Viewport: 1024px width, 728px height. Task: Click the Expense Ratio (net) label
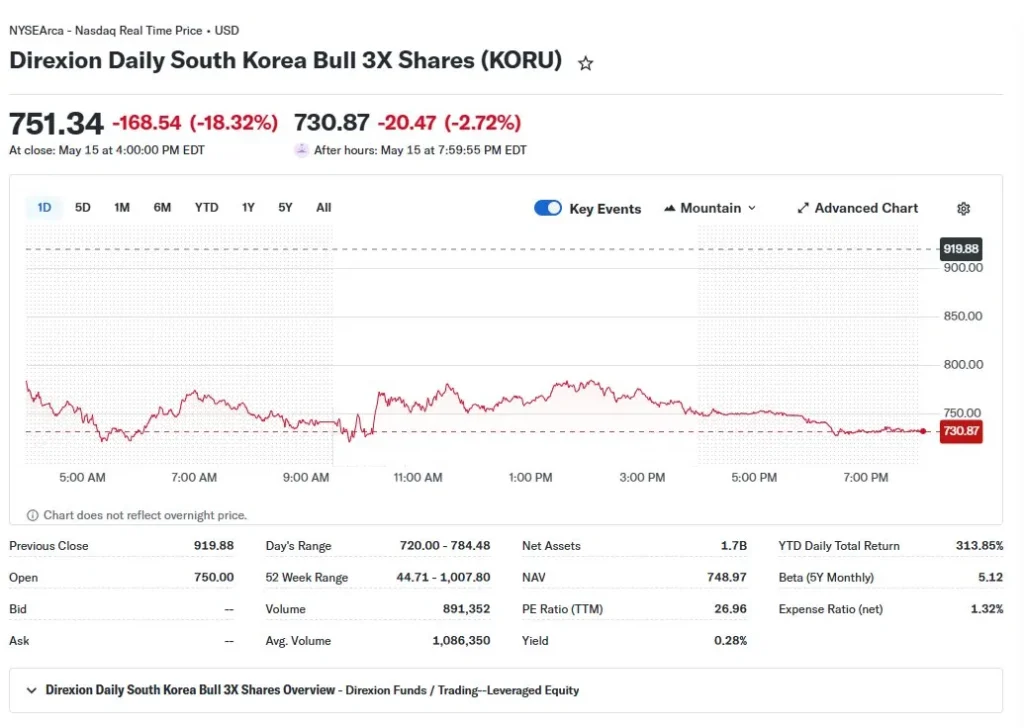pos(831,609)
